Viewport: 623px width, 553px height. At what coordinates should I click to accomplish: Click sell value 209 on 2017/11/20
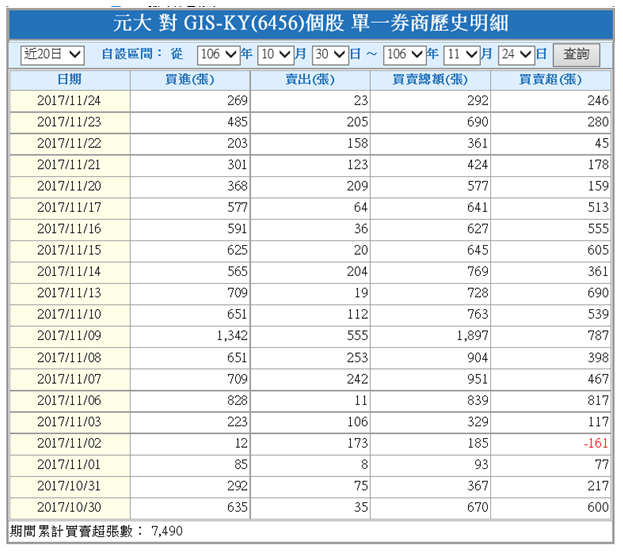click(358, 187)
